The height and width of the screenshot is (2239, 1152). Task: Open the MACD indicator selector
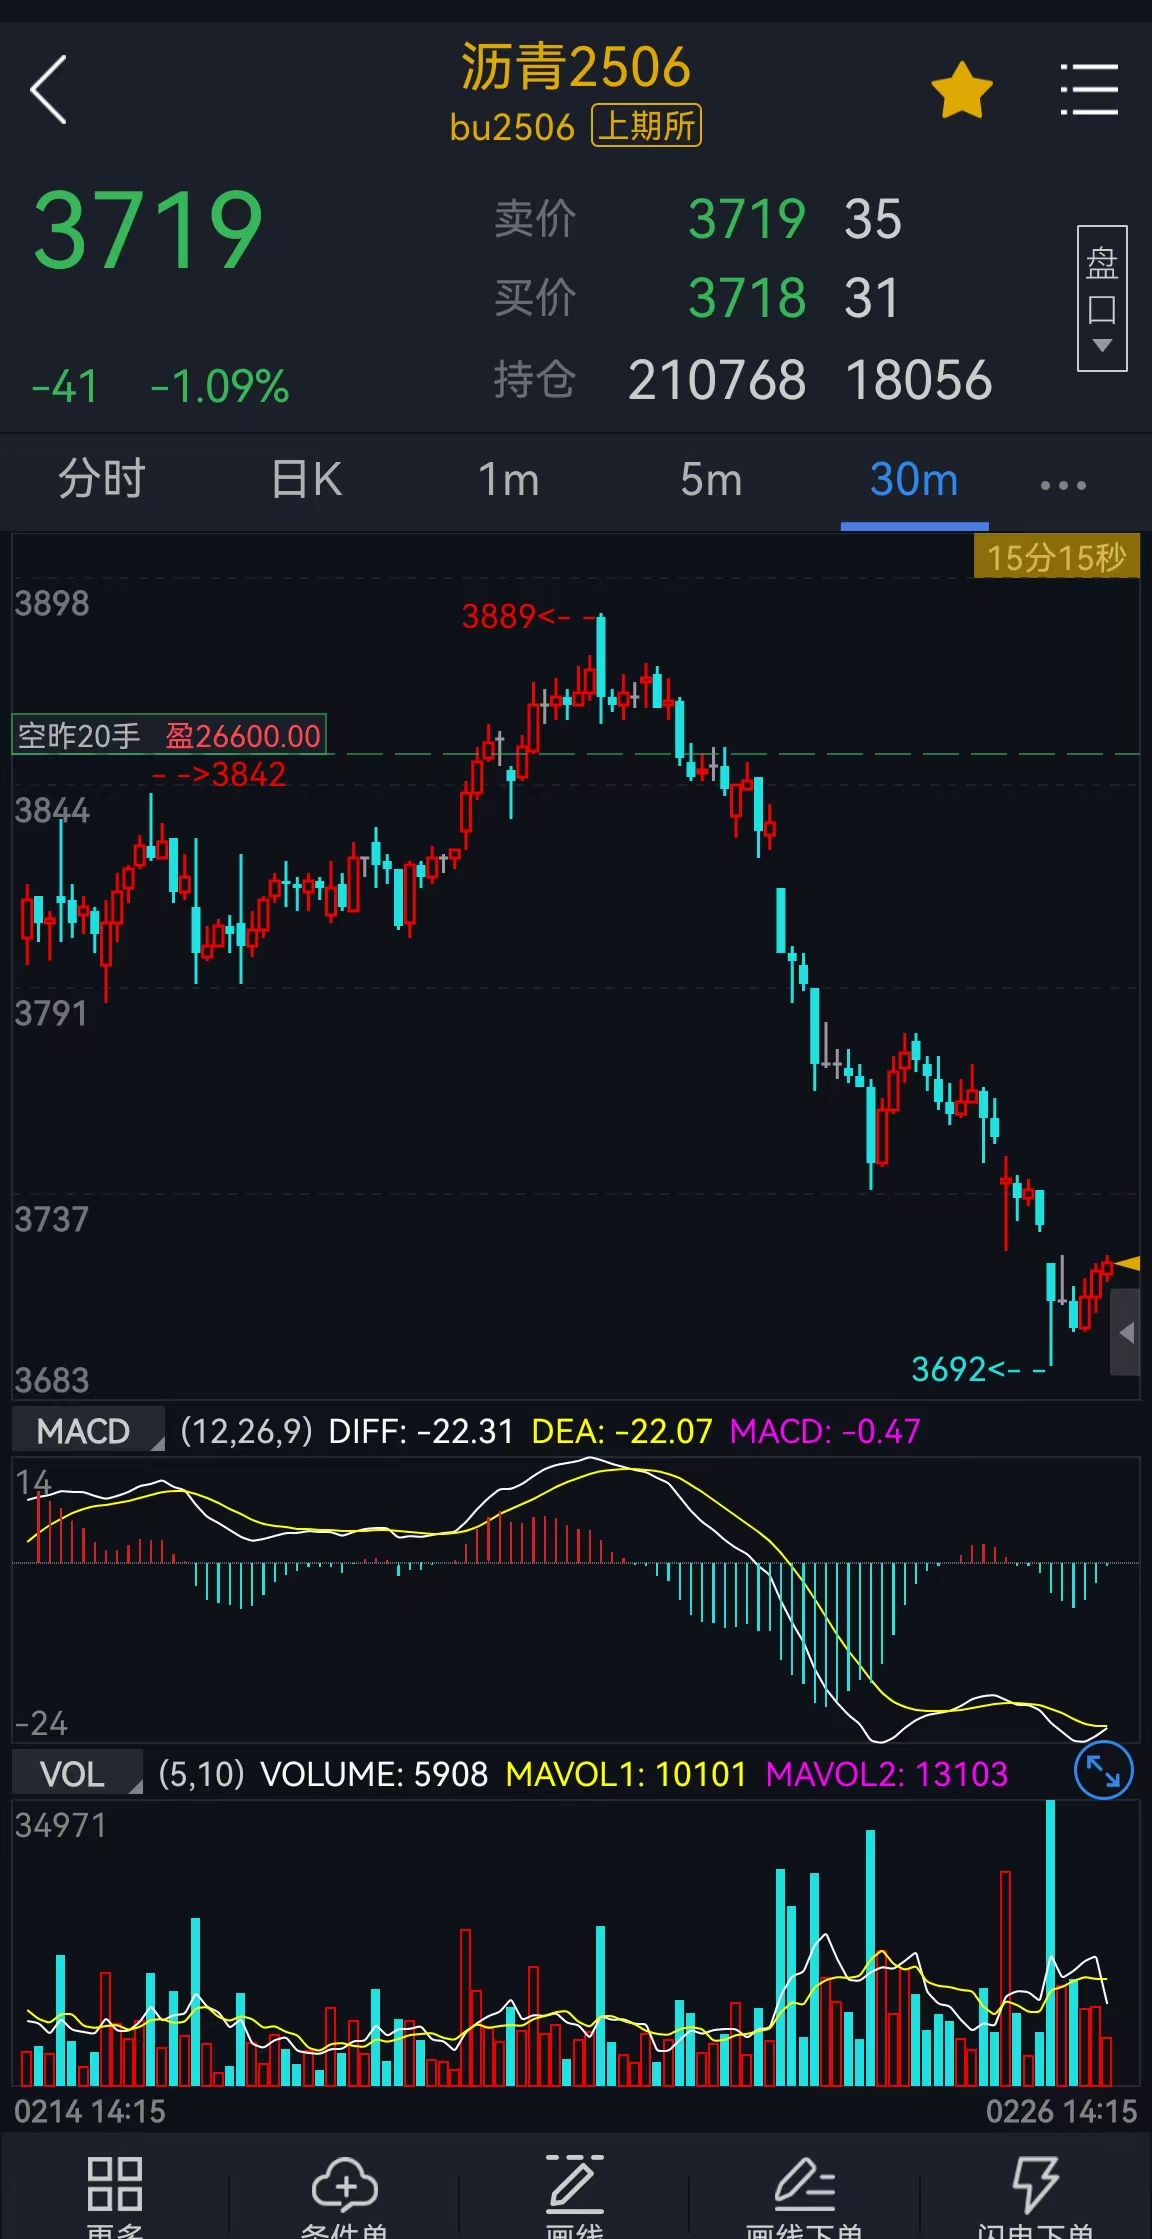pyautogui.click(x=88, y=1431)
